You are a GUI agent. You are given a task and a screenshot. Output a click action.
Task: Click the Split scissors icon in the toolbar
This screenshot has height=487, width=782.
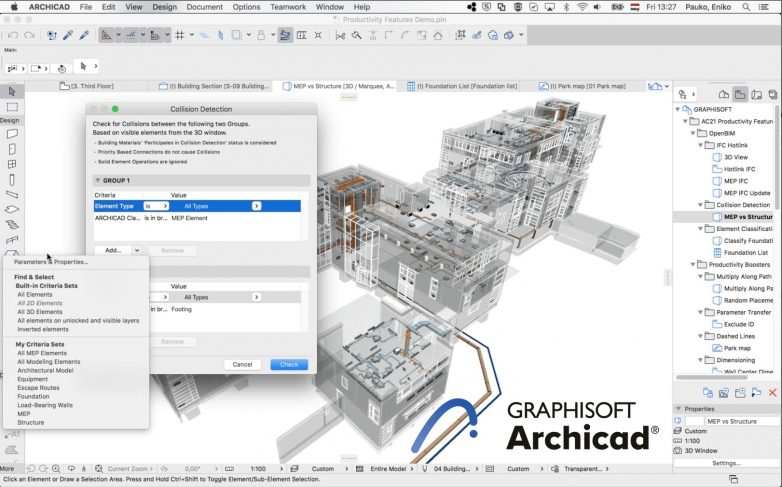(x=340, y=35)
